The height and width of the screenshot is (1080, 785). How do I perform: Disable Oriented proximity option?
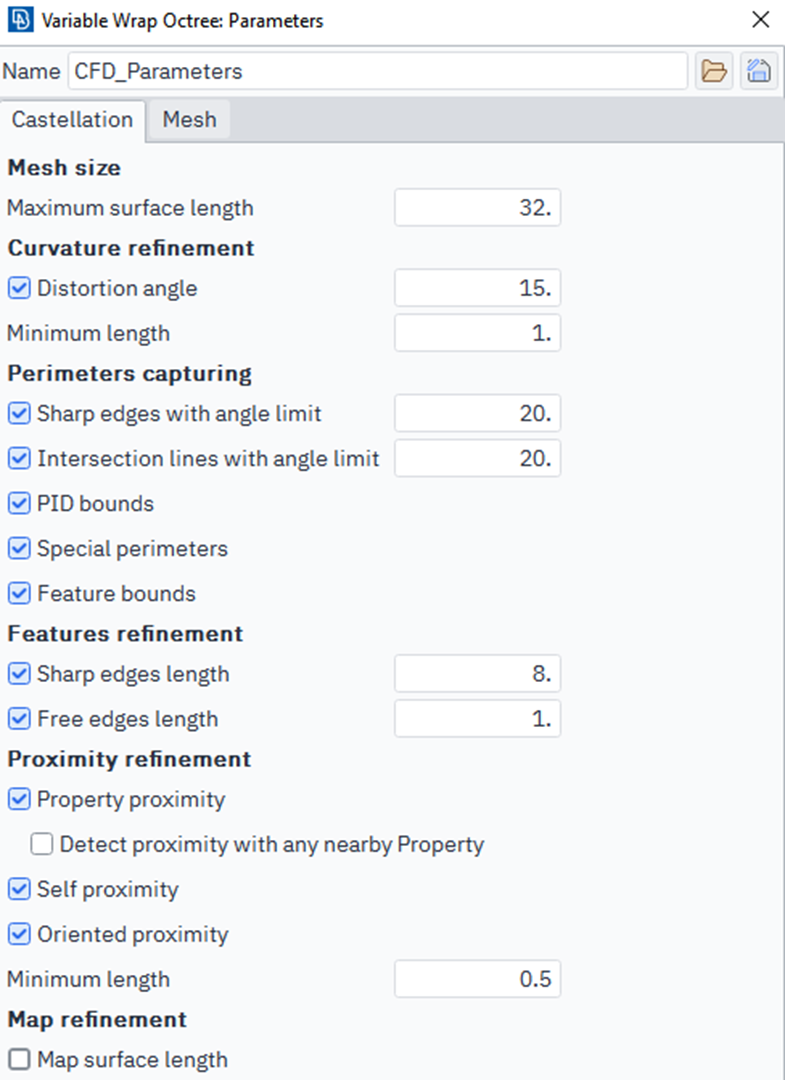(x=19, y=935)
